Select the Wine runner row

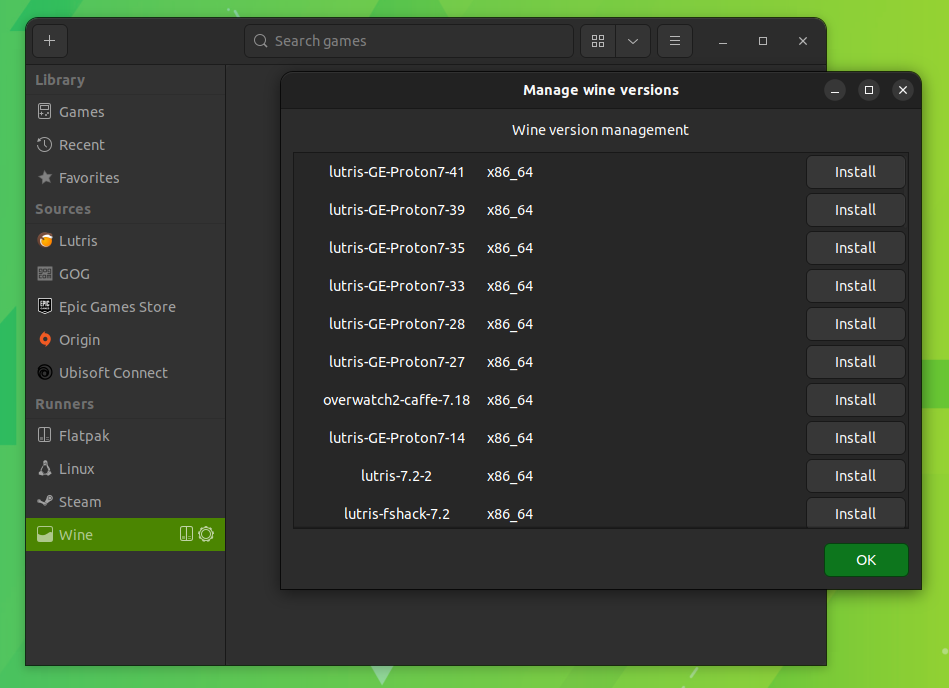125,535
